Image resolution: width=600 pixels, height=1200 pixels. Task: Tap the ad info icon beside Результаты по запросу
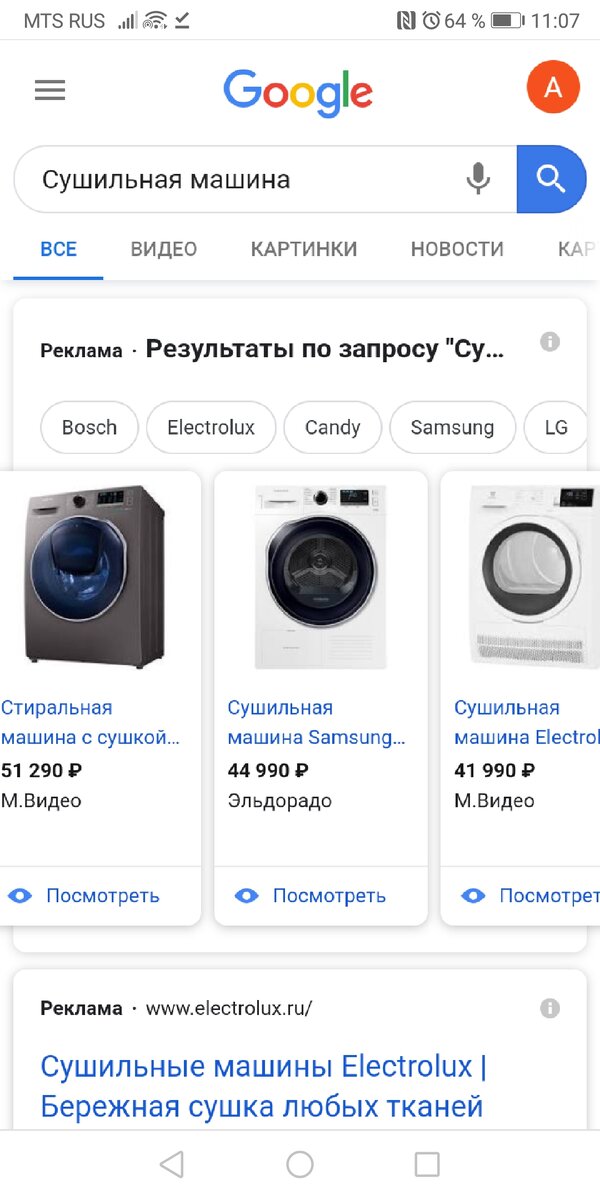click(x=549, y=340)
